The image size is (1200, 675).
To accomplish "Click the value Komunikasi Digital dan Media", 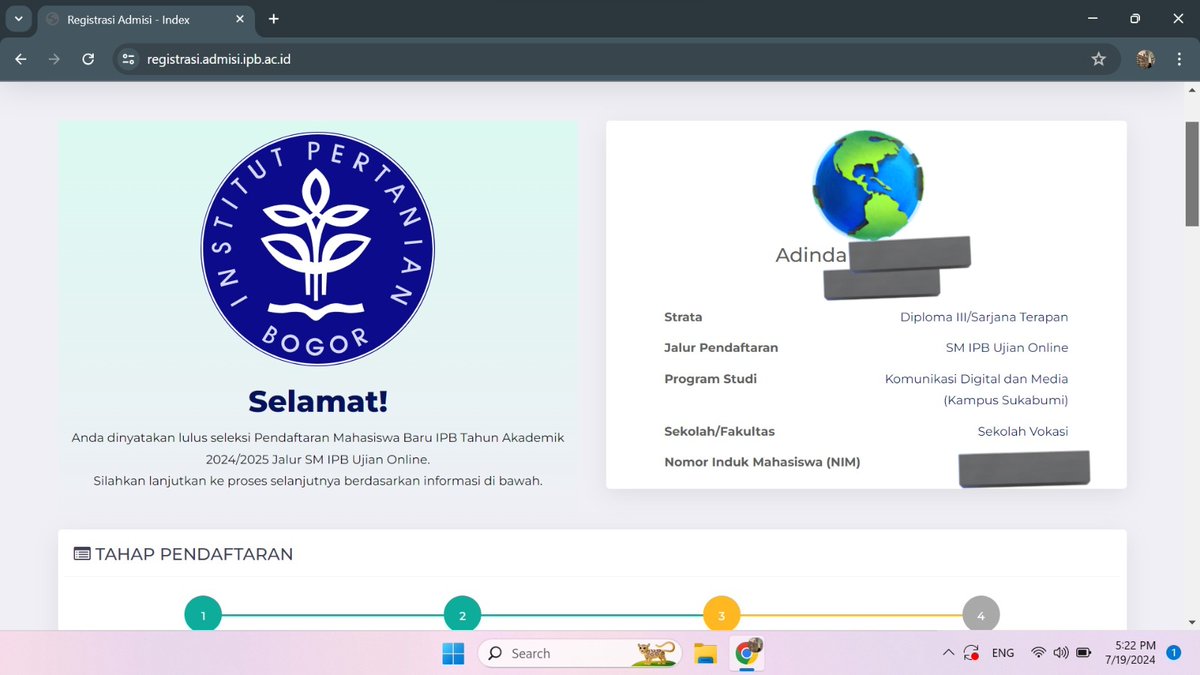I will [977, 379].
